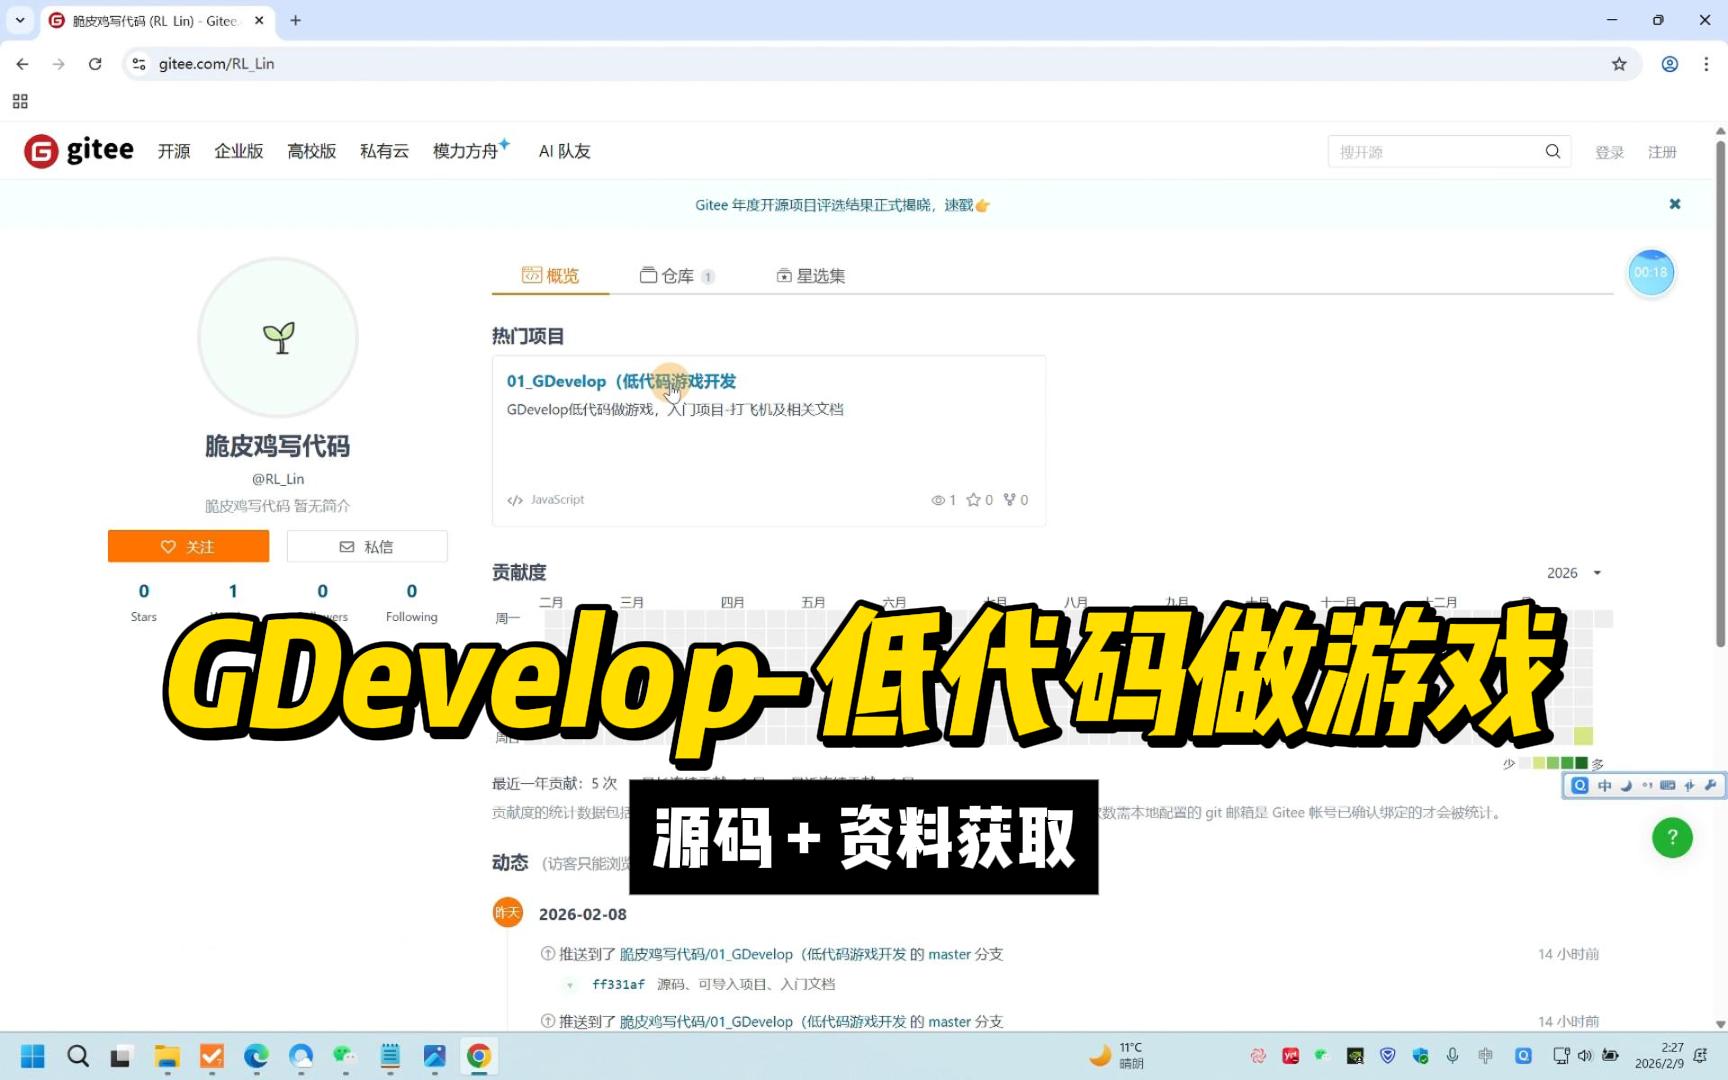1728x1080 pixels.
Task: Switch to the 仓库 tab
Action: point(677,275)
